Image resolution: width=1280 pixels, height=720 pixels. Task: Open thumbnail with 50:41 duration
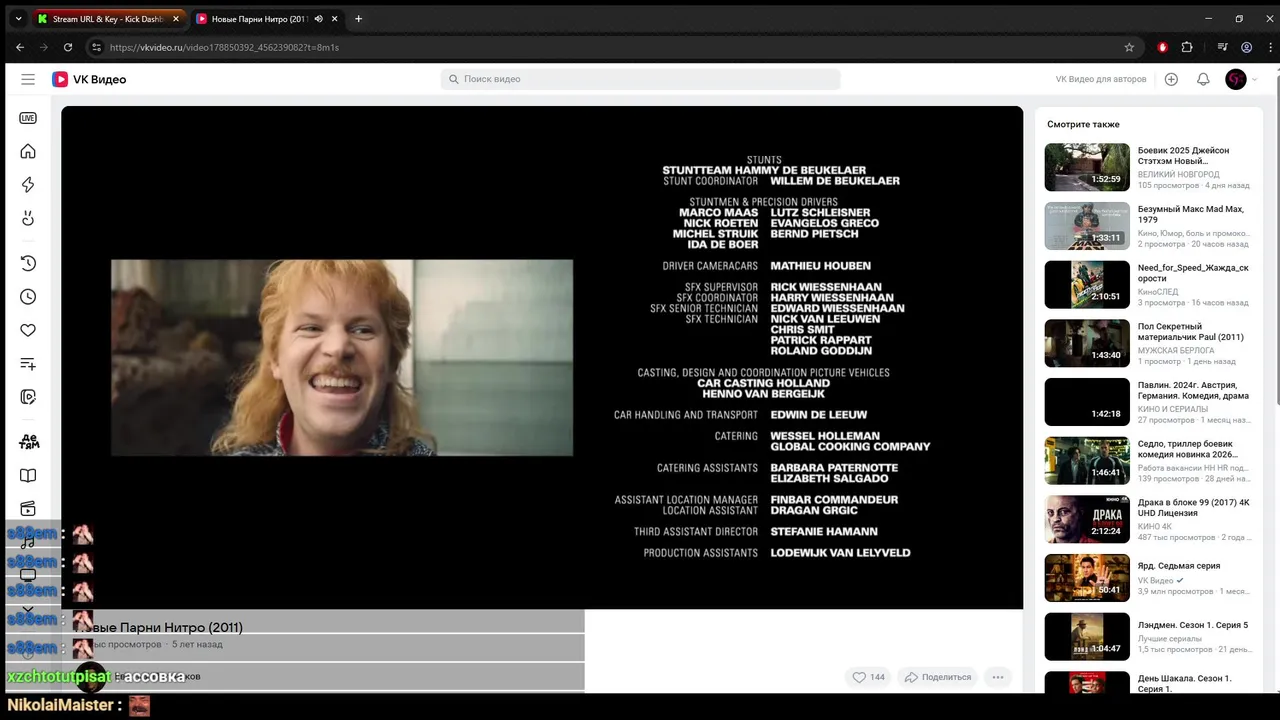pos(1087,578)
